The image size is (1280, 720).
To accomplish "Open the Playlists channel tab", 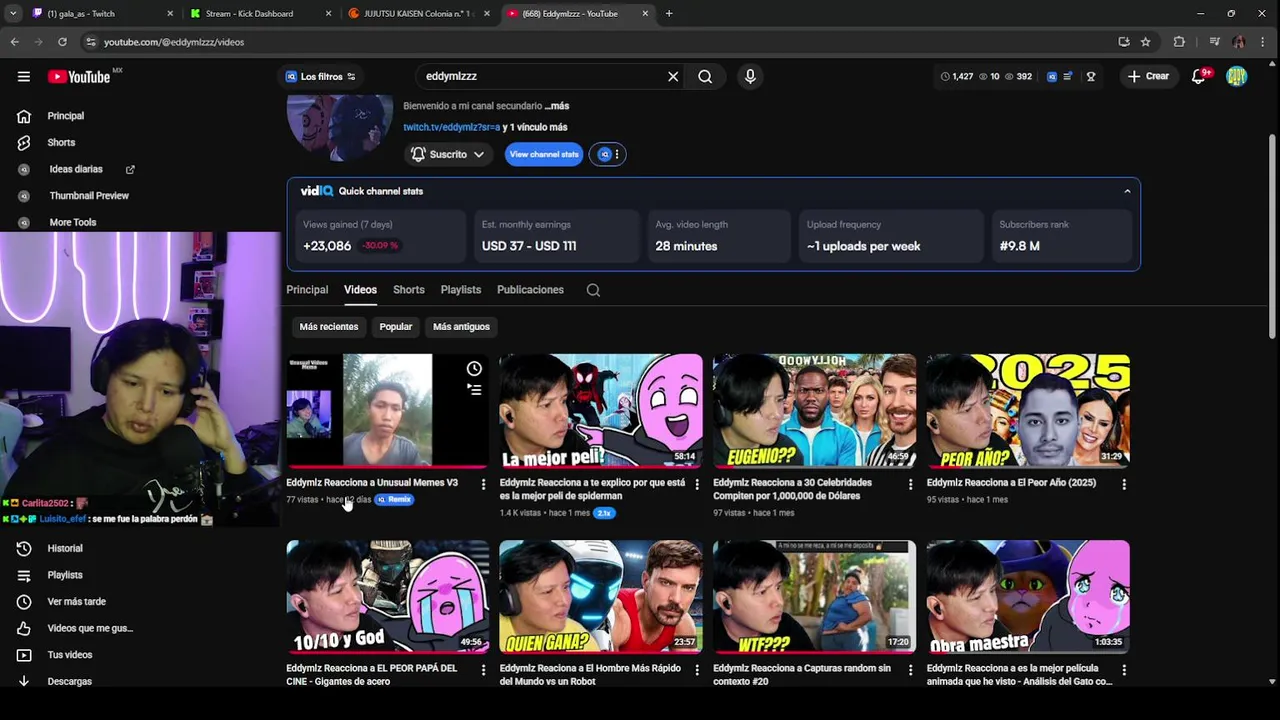I will [x=461, y=289].
